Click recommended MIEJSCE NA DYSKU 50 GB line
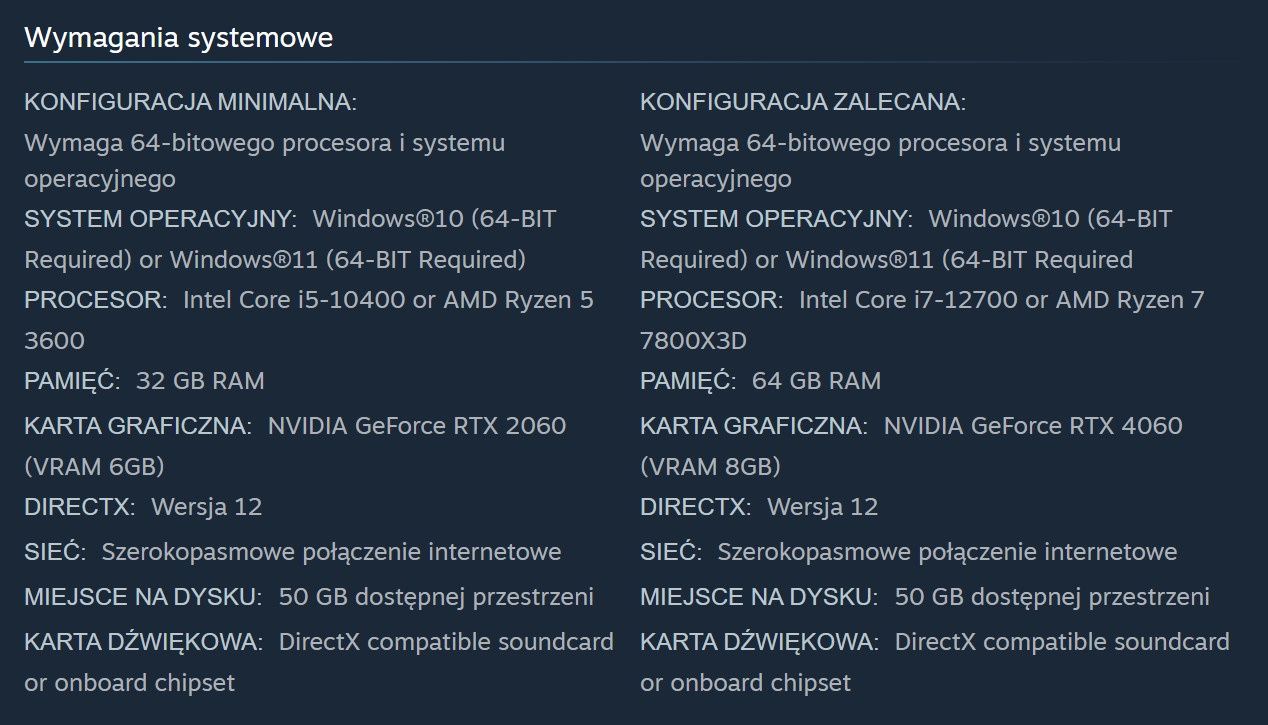 tap(925, 597)
